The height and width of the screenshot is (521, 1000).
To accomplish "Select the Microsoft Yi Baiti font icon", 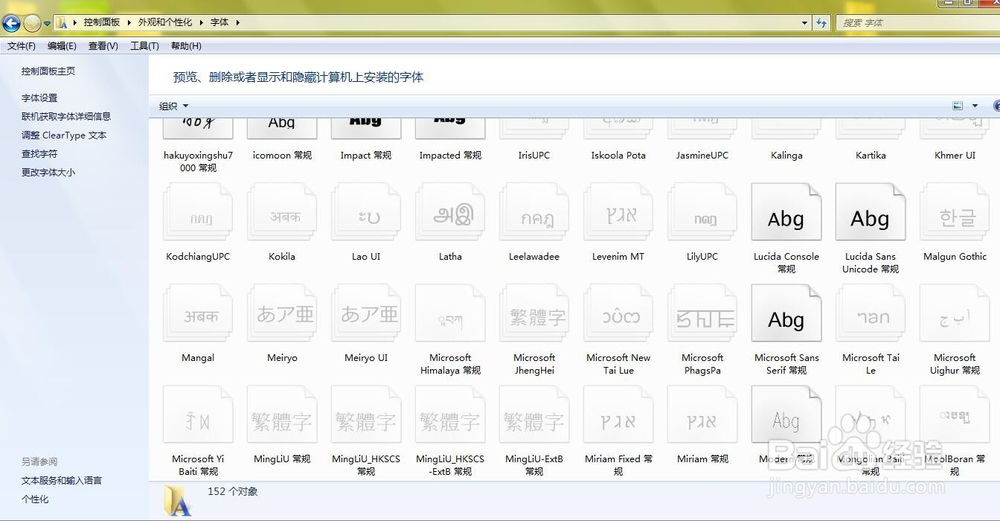I will 198,415.
